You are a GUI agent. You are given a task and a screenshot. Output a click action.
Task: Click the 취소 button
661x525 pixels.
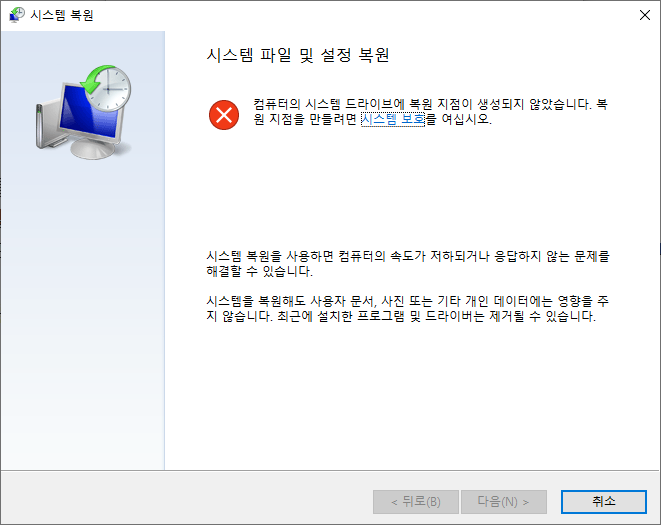[604, 501]
